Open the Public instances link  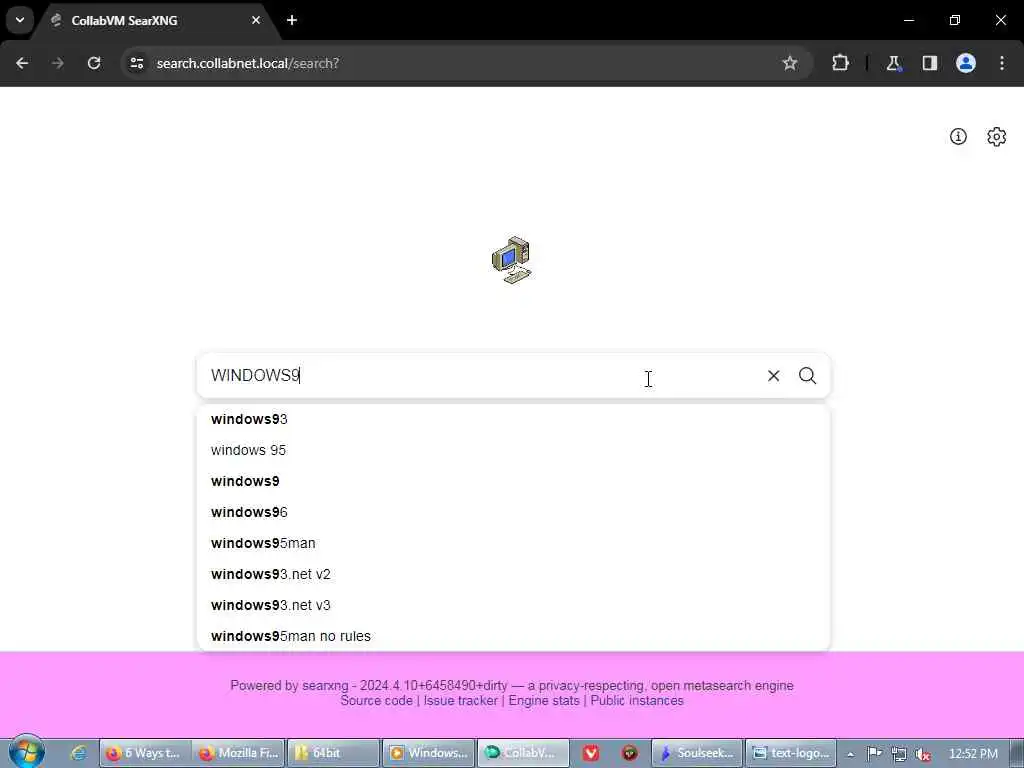[x=637, y=701]
